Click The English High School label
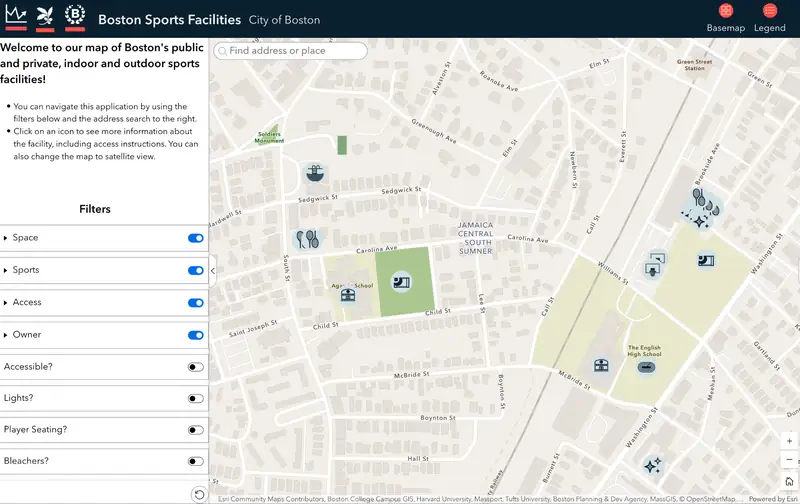The image size is (800, 504). pyautogui.click(x=644, y=350)
